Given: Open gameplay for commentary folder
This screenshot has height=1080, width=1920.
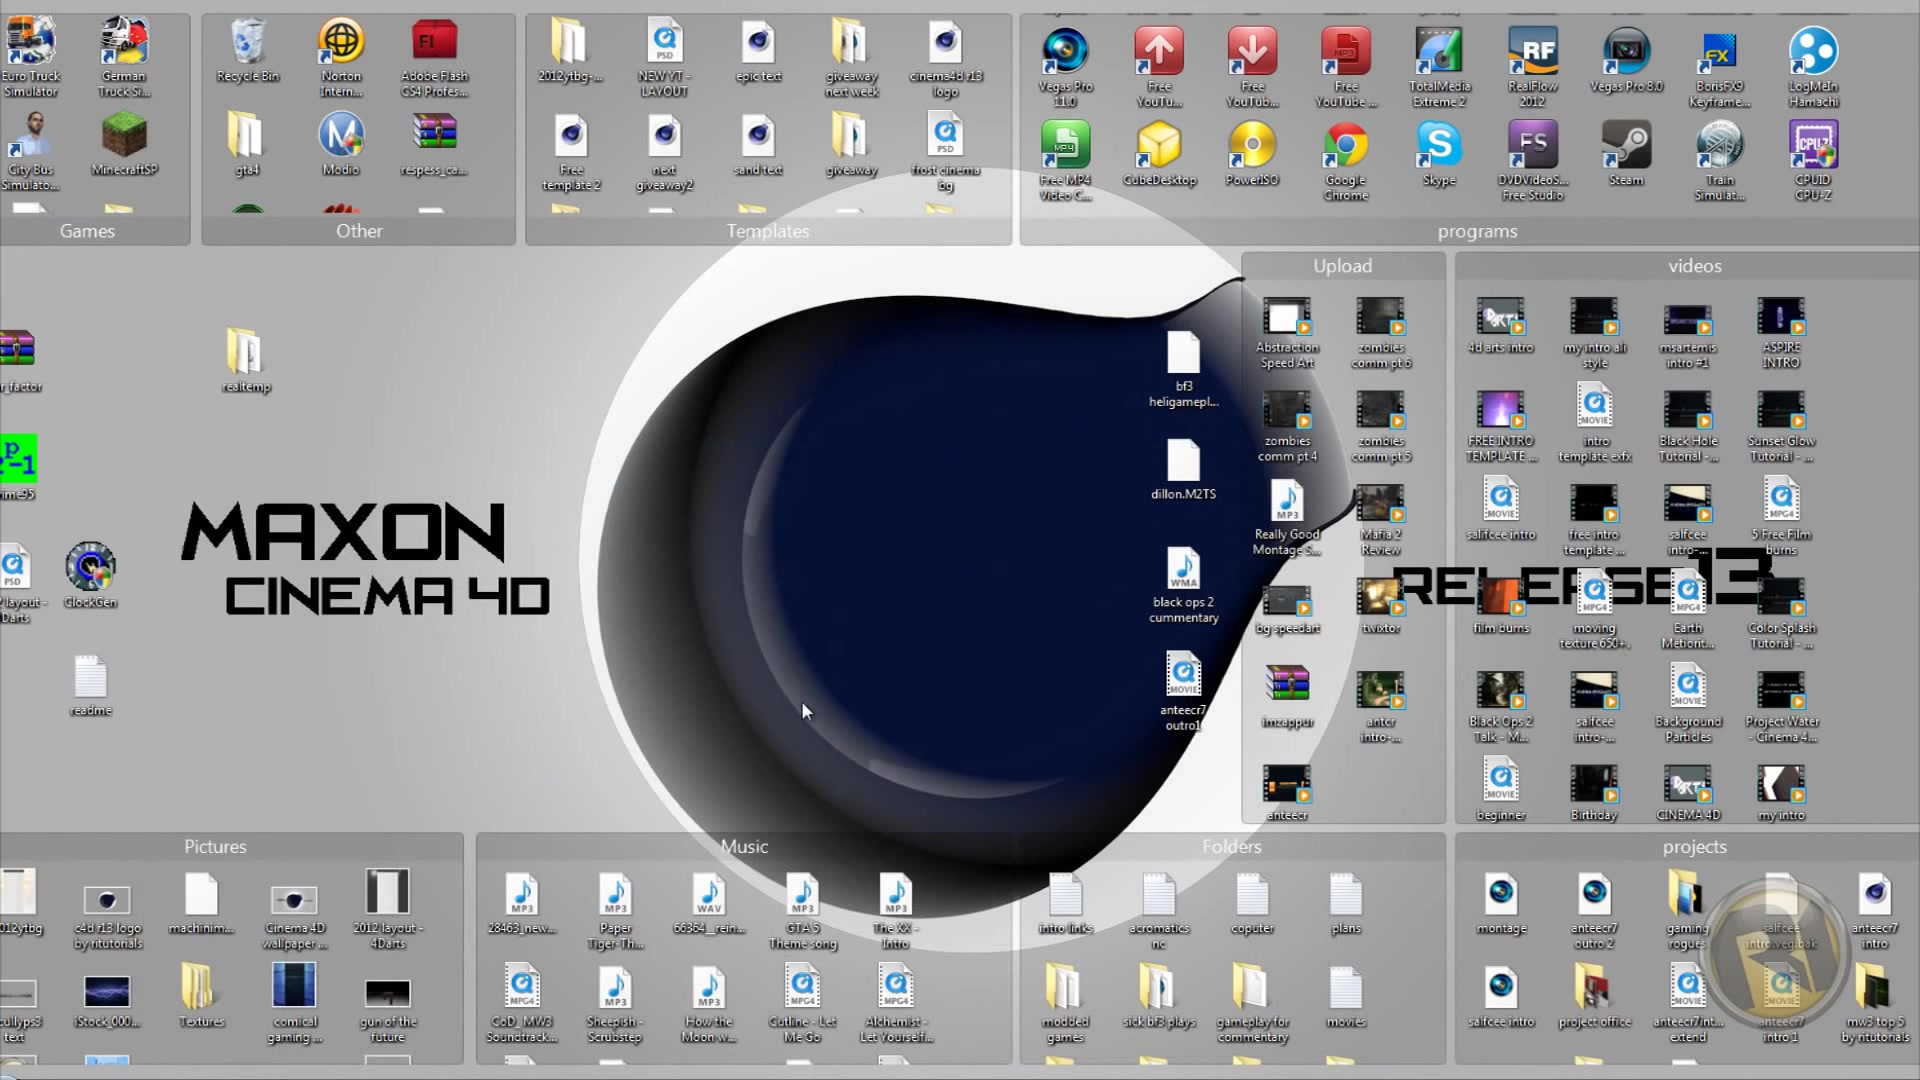Looking at the screenshot, I should [x=1252, y=1004].
